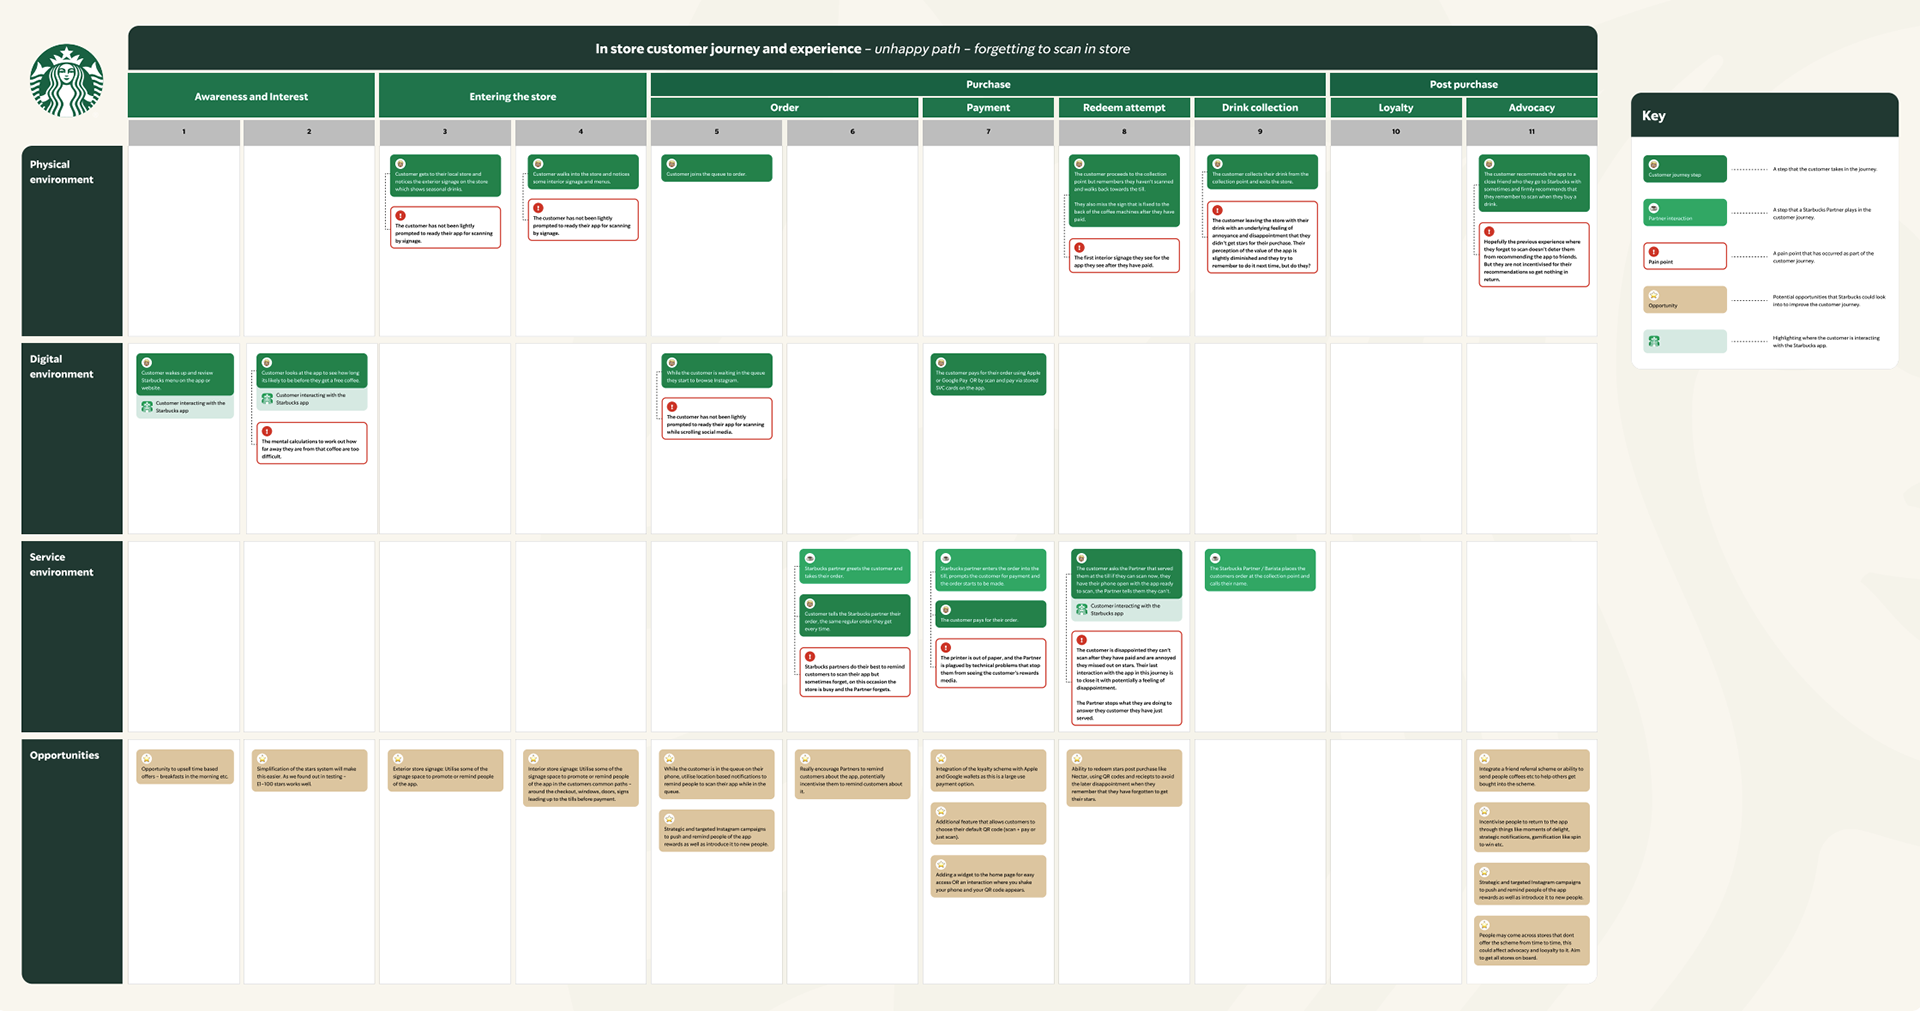
Task: Click the app icon beside 'Customer interacting' in column 1
Action: pyautogui.click(x=147, y=407)
